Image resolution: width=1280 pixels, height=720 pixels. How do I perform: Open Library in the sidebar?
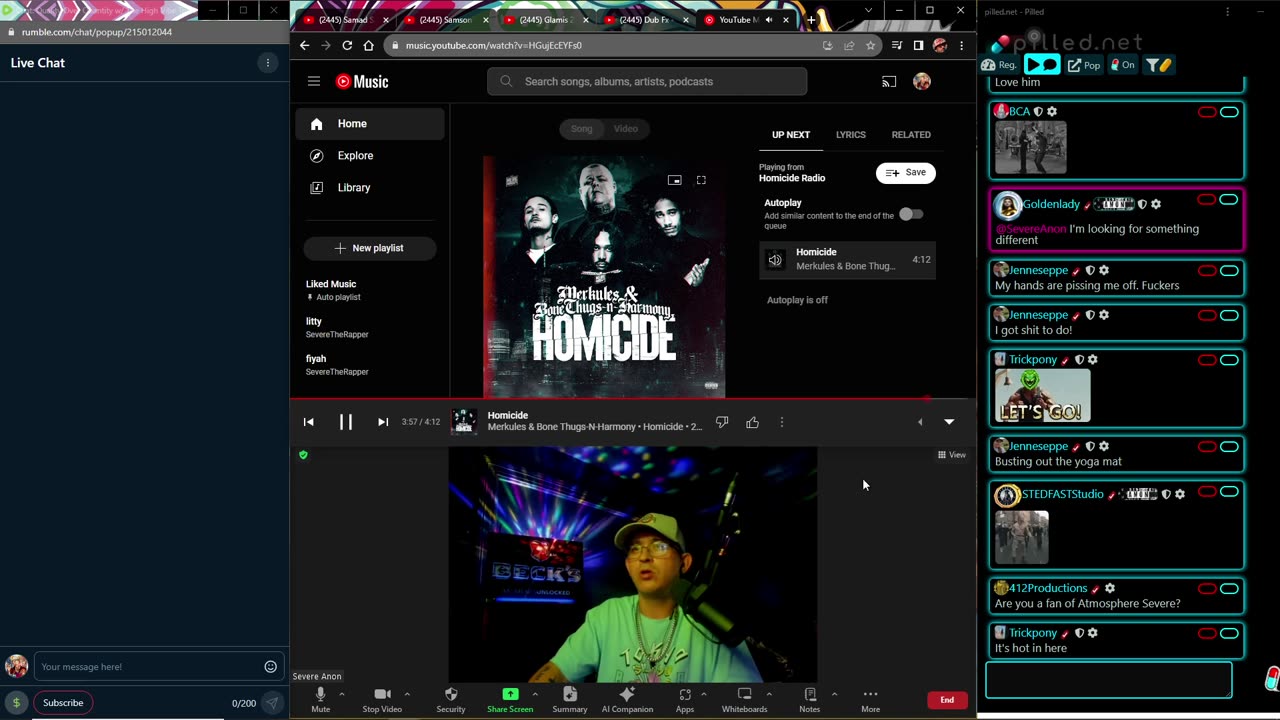tap(370, 188)
